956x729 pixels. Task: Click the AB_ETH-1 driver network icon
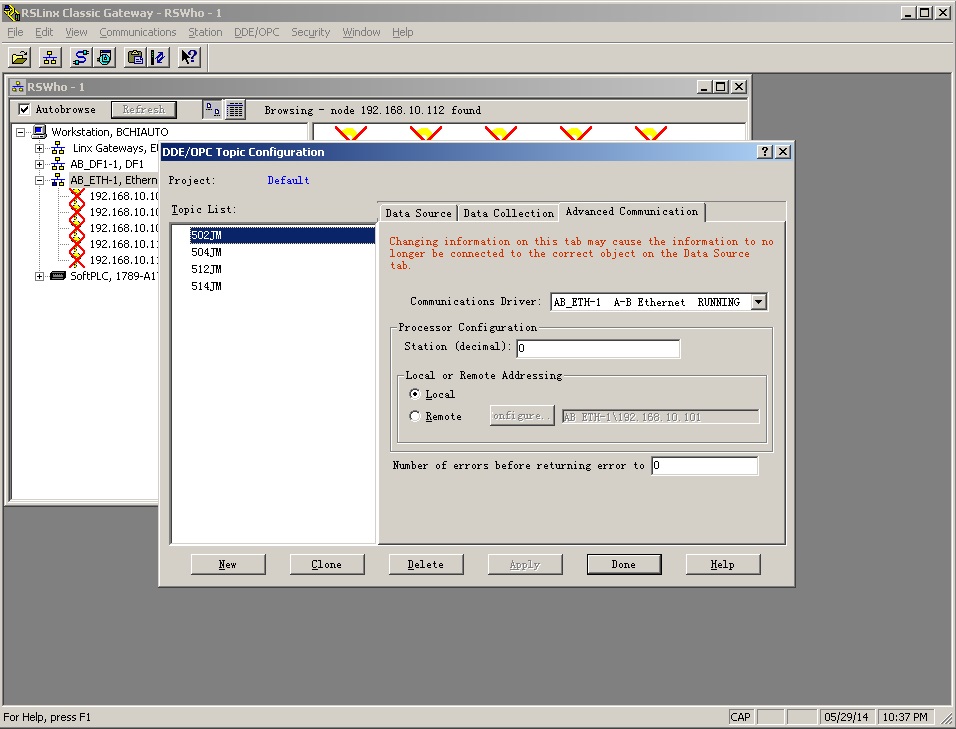pyautogui.click(x=58, y=180)
